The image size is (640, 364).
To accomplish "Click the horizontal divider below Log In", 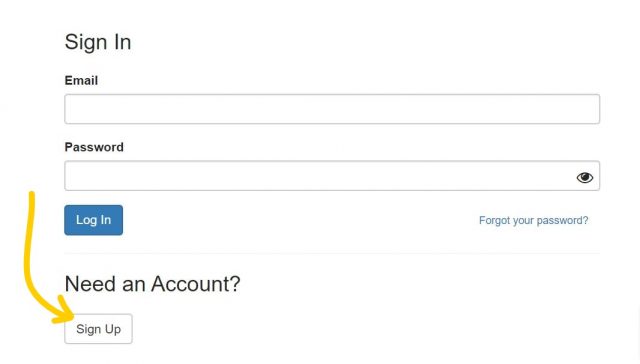I will 332,253.
